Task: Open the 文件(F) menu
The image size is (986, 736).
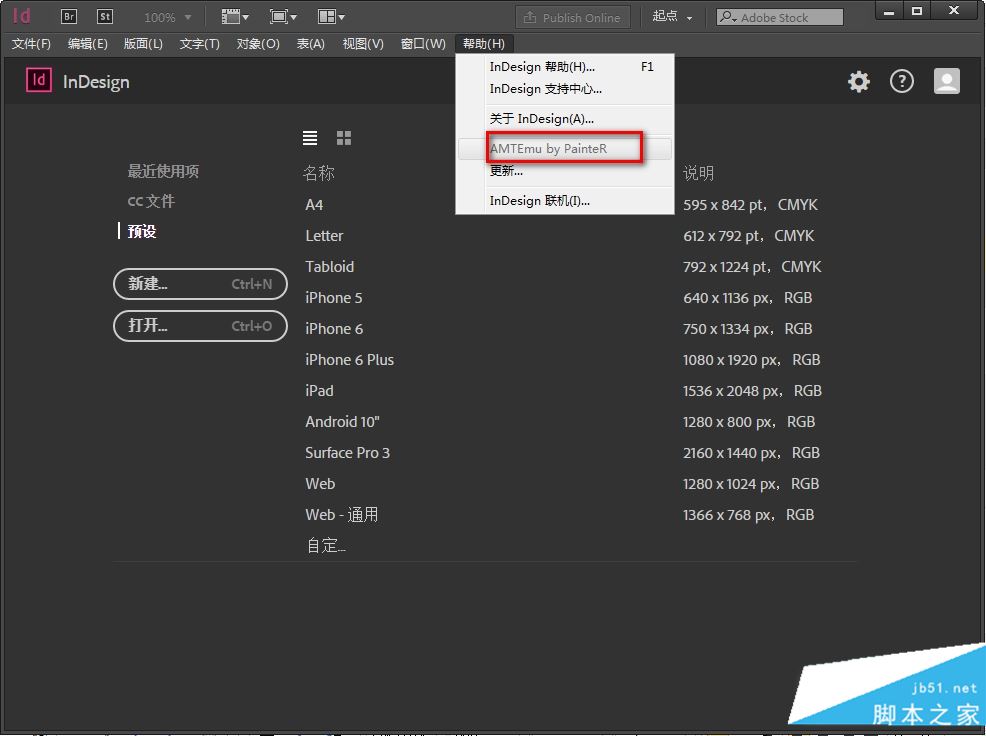Action: click(31, 43)
